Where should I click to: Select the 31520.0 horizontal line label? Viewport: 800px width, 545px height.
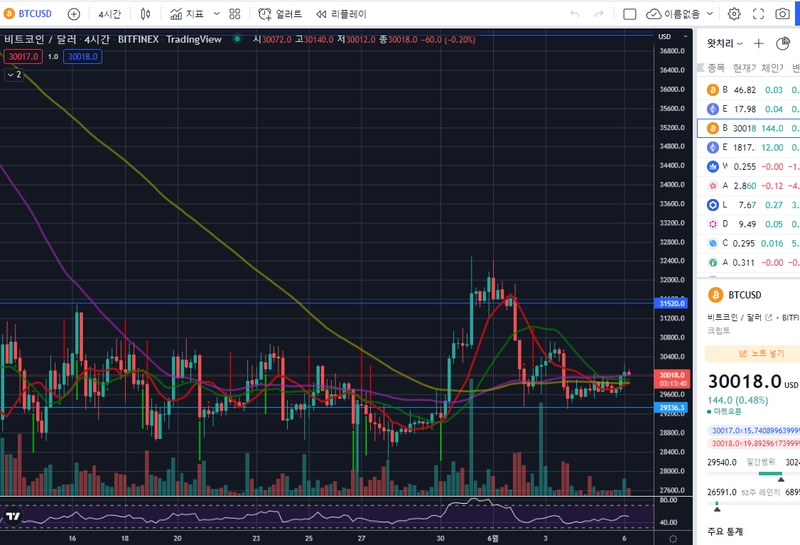point(671,304)
